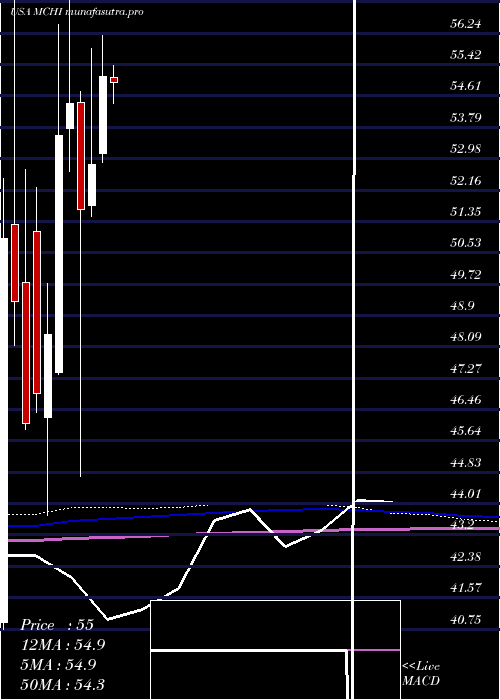Screen dimensions: 500x700
Task: Click the 49.72 axis label
Action: (466, 275)
